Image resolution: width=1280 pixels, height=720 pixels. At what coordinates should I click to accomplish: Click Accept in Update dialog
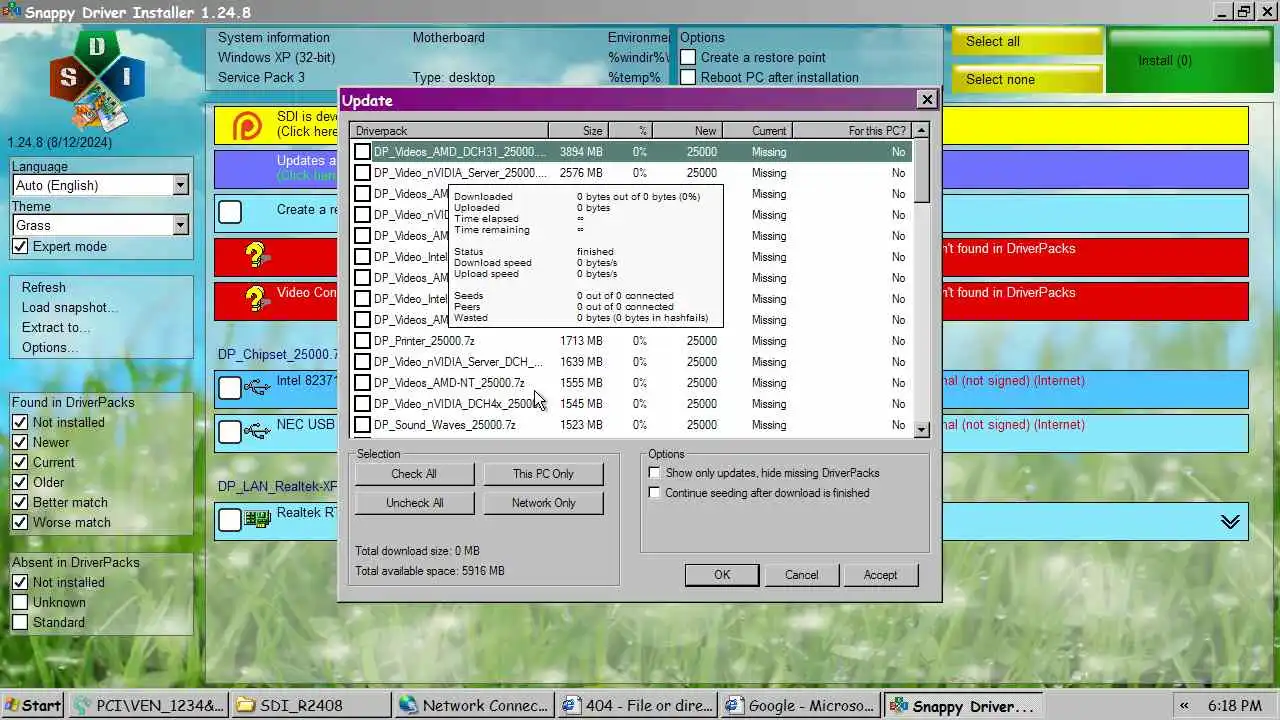coord(880,575)
